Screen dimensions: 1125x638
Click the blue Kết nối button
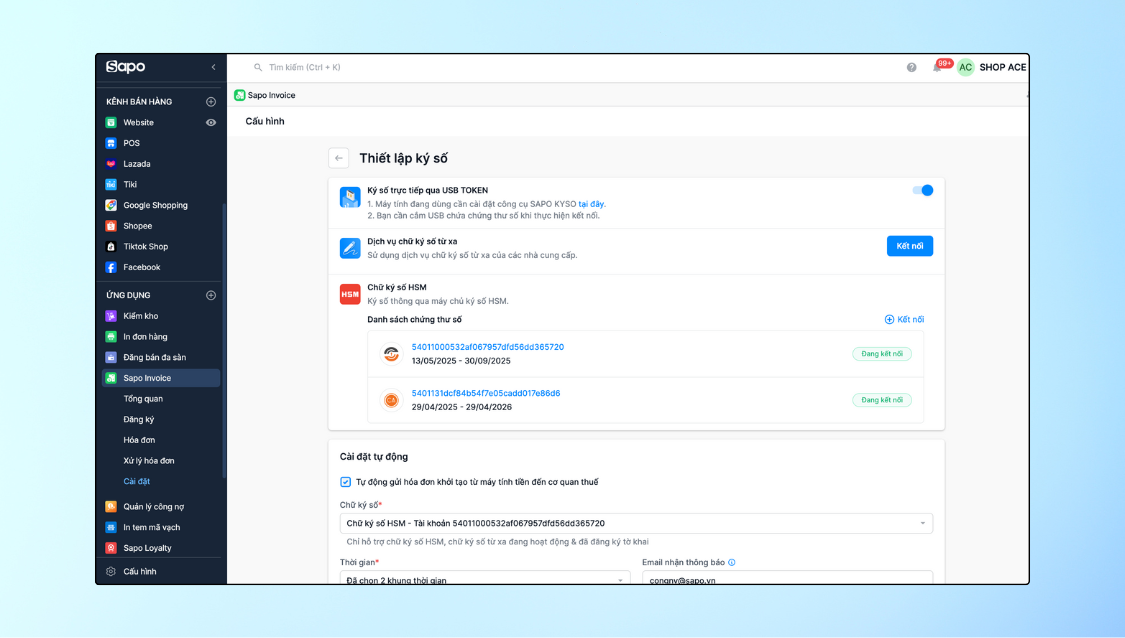point(909,246)
